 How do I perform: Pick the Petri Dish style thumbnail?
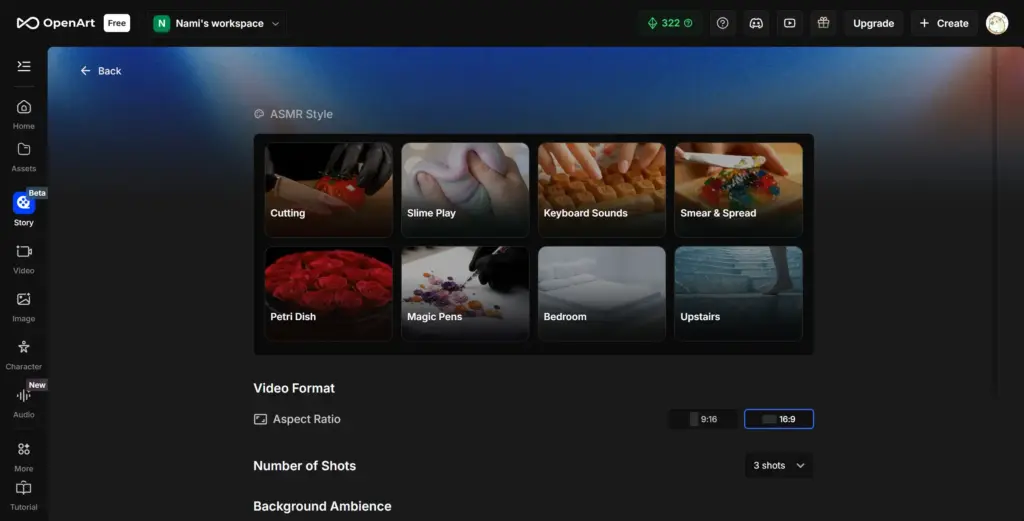[x=329, y=293]
